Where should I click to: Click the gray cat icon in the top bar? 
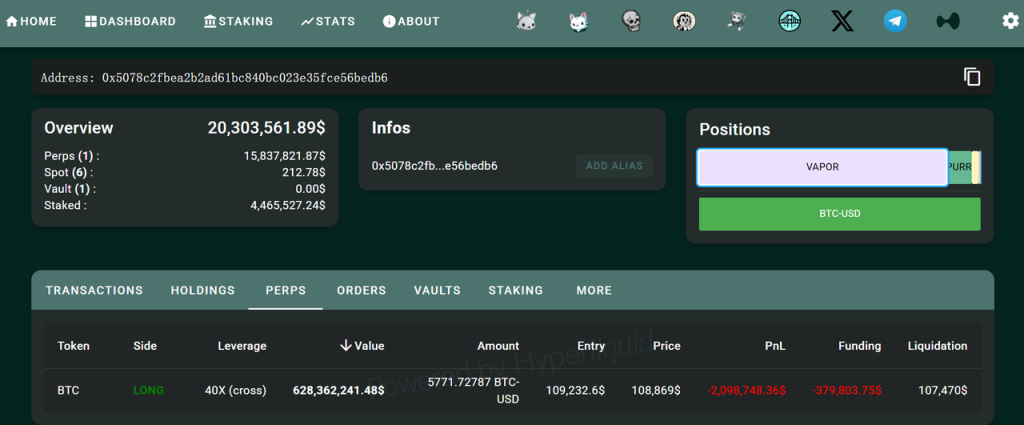coord(526,22)
